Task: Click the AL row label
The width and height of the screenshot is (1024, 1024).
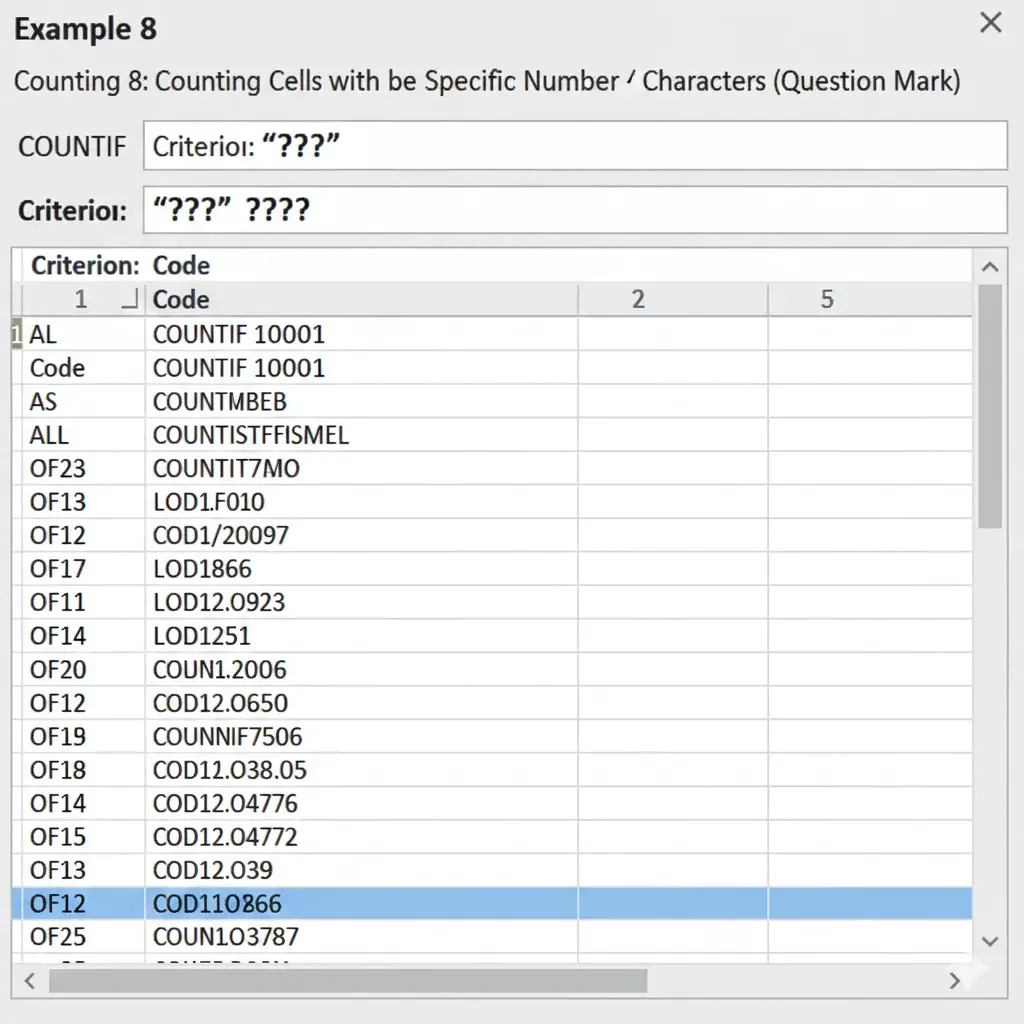Action: click(44, 334)
